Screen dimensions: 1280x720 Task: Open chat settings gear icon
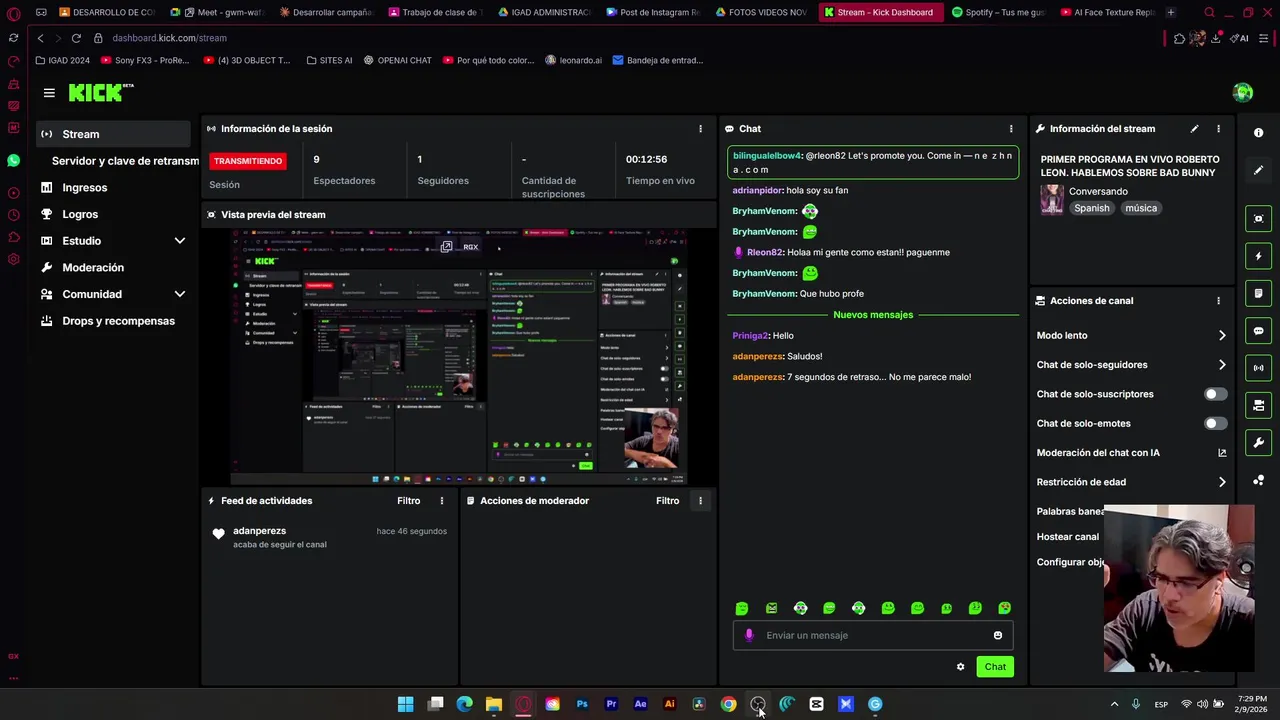pos(960,667)
